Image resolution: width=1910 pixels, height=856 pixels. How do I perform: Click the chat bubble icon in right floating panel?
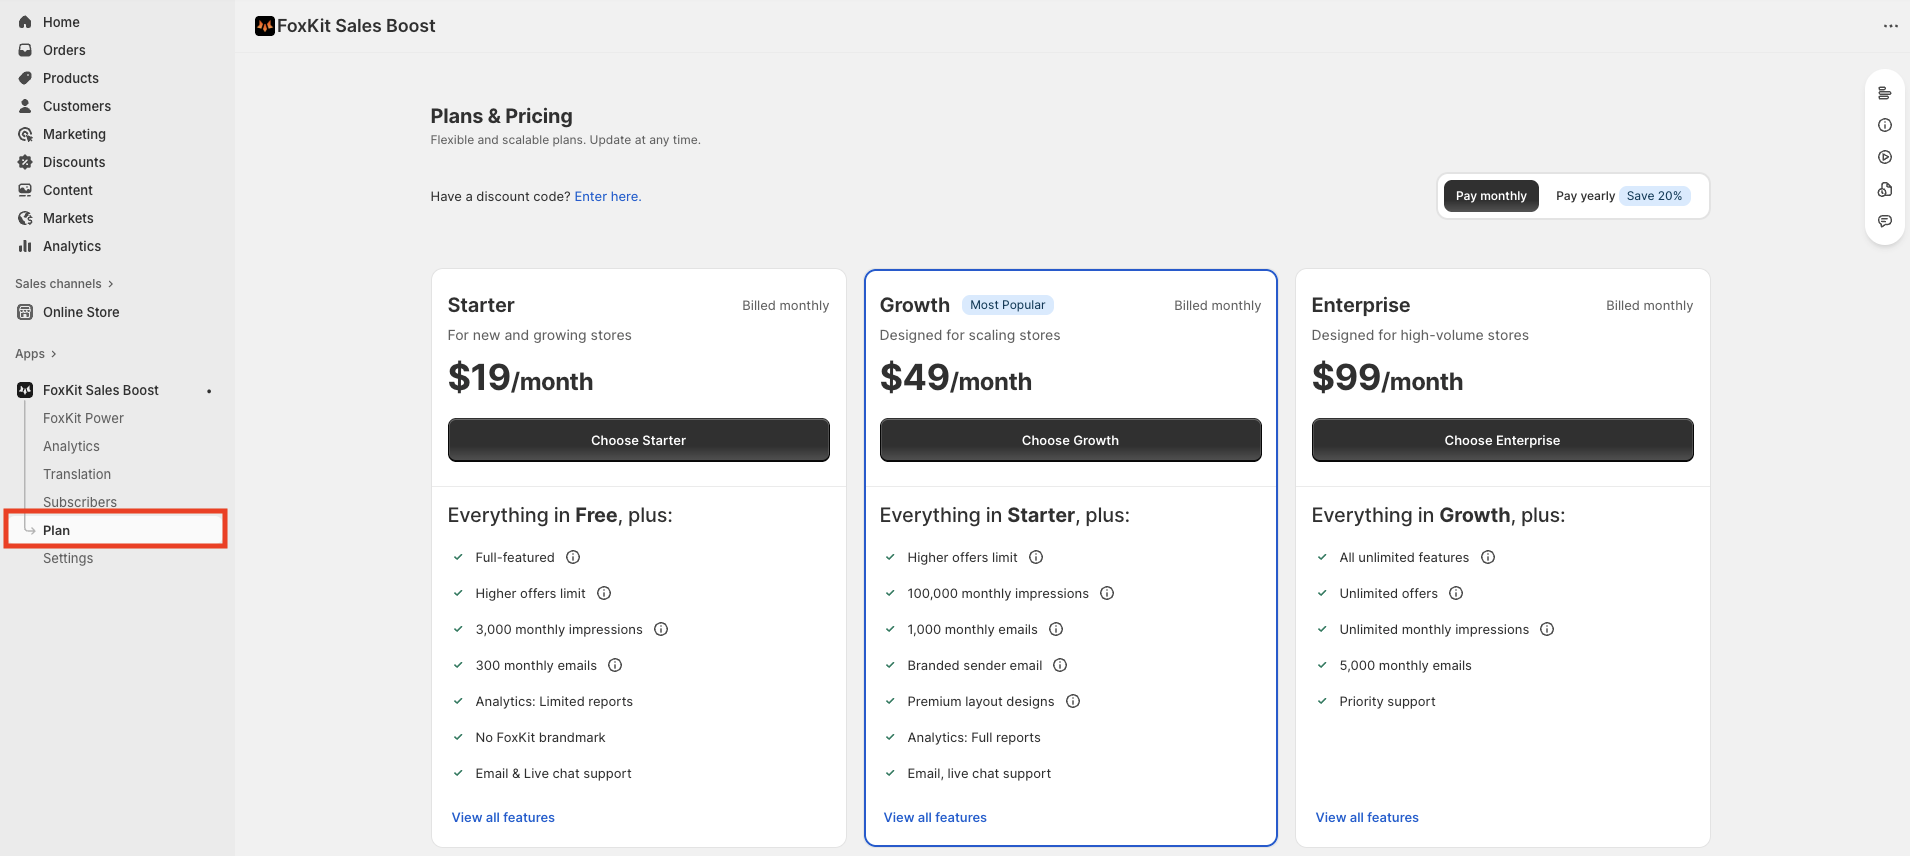click(1885, 221)
